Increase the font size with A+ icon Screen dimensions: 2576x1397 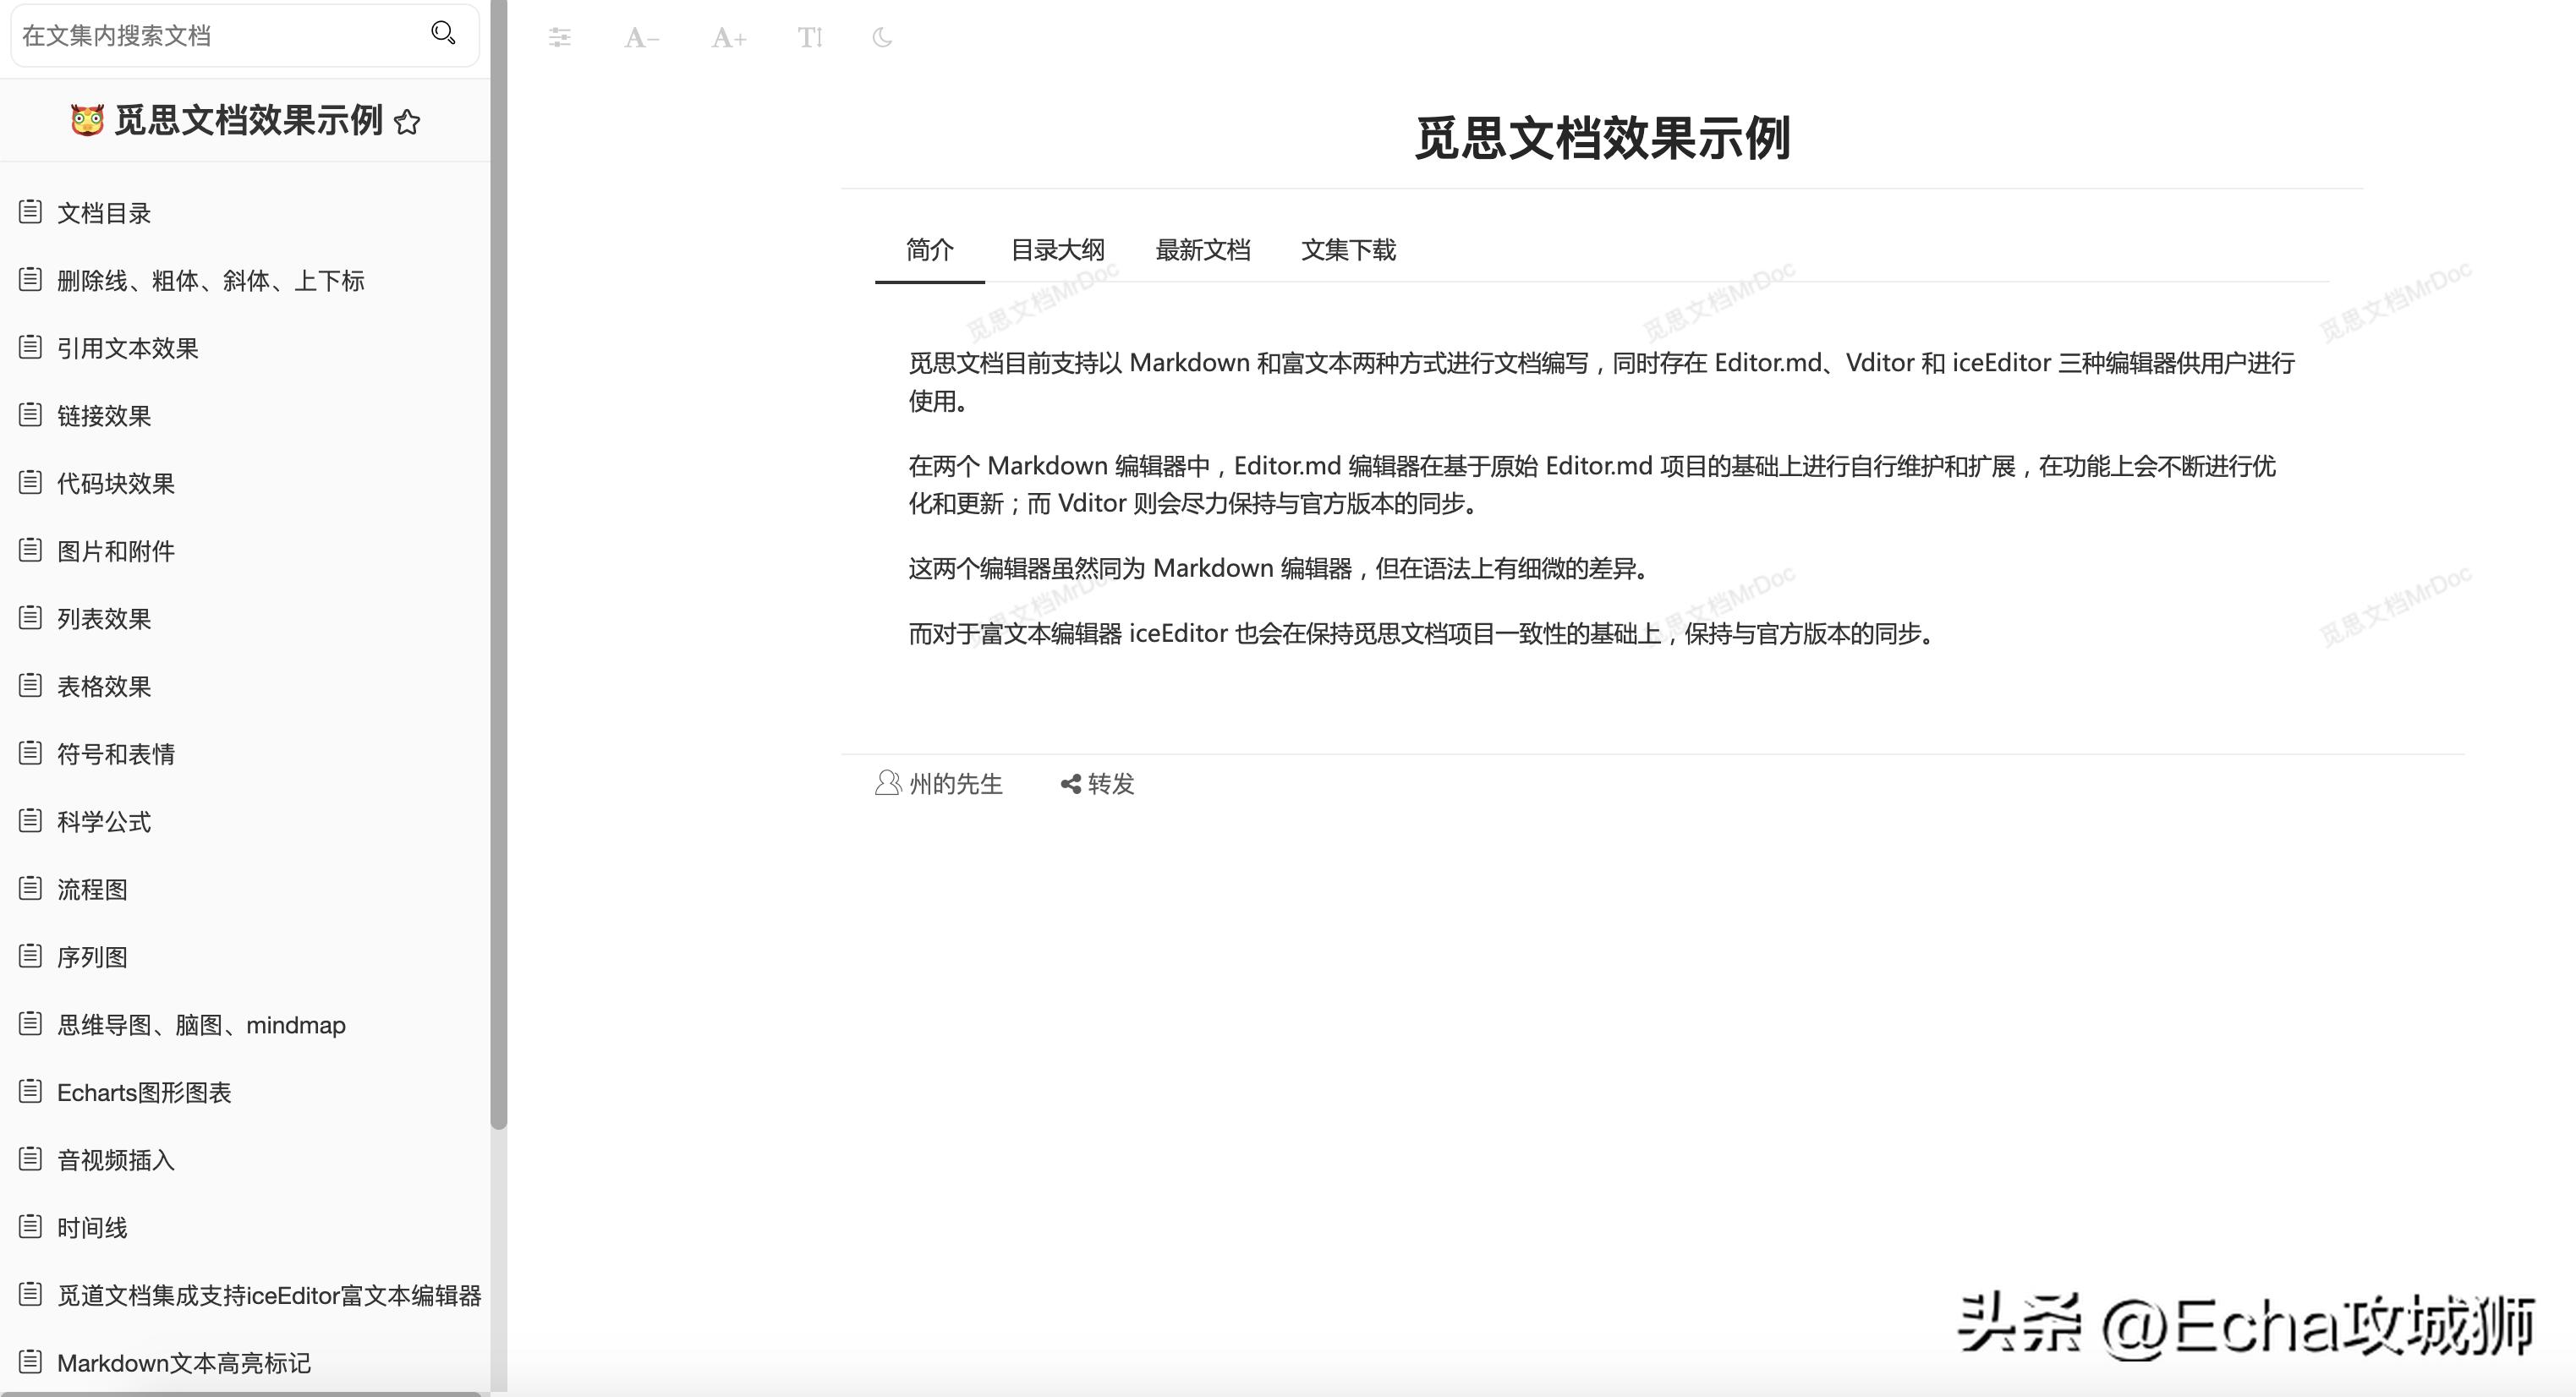(727, 38)
